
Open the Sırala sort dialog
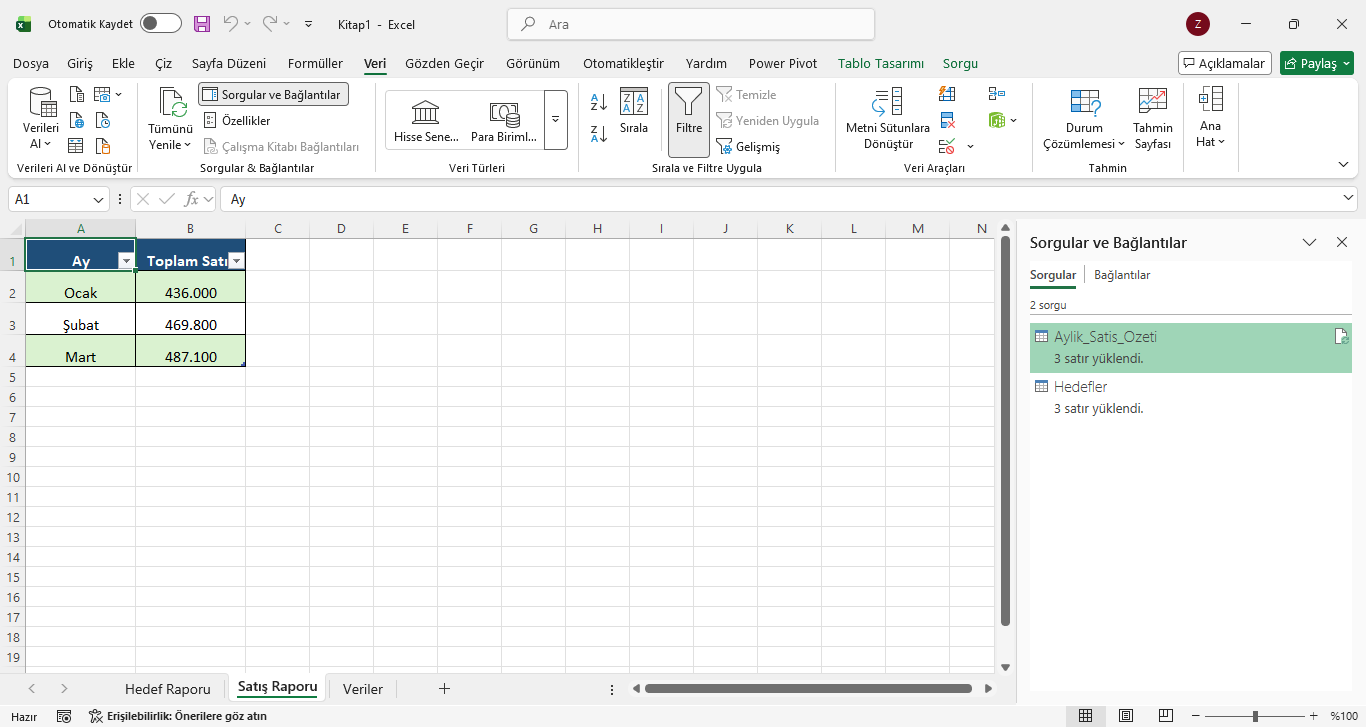tap(634, 111)
